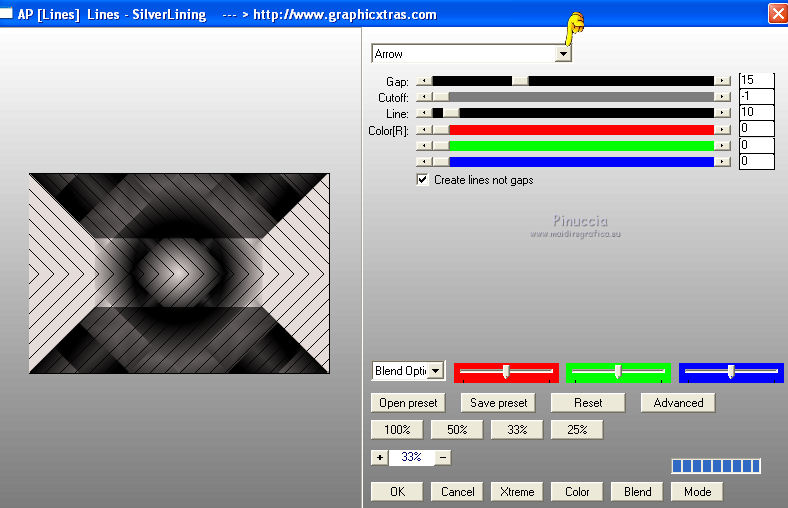The height and width of the screenshot is (508, 788).
Task: Click the lines preview thumbnail image
Action: (x=179, y=273)
